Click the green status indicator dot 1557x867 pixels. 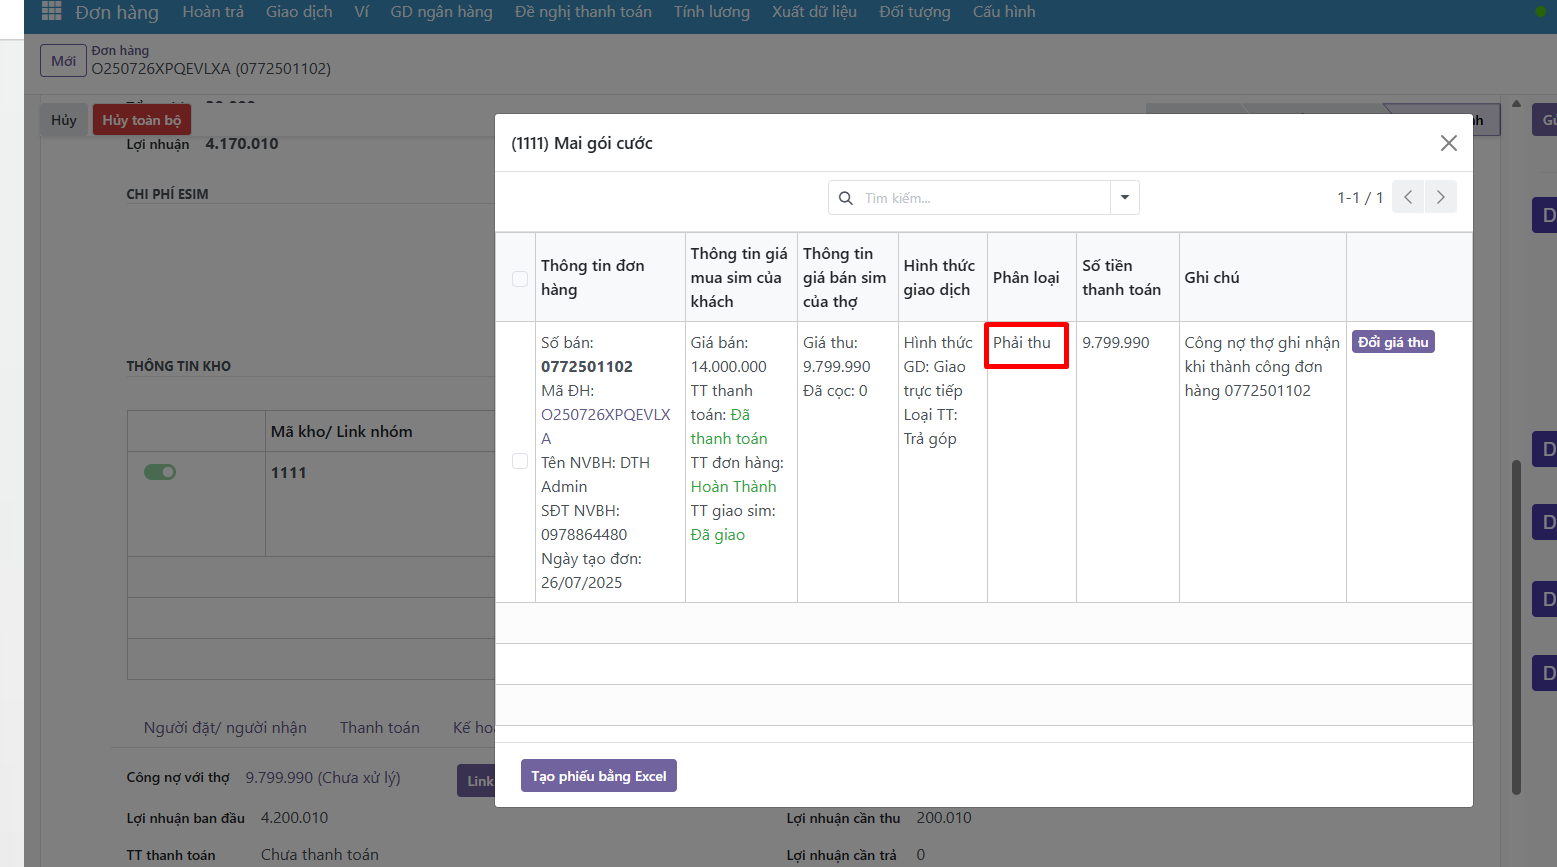click(1540, 12)
